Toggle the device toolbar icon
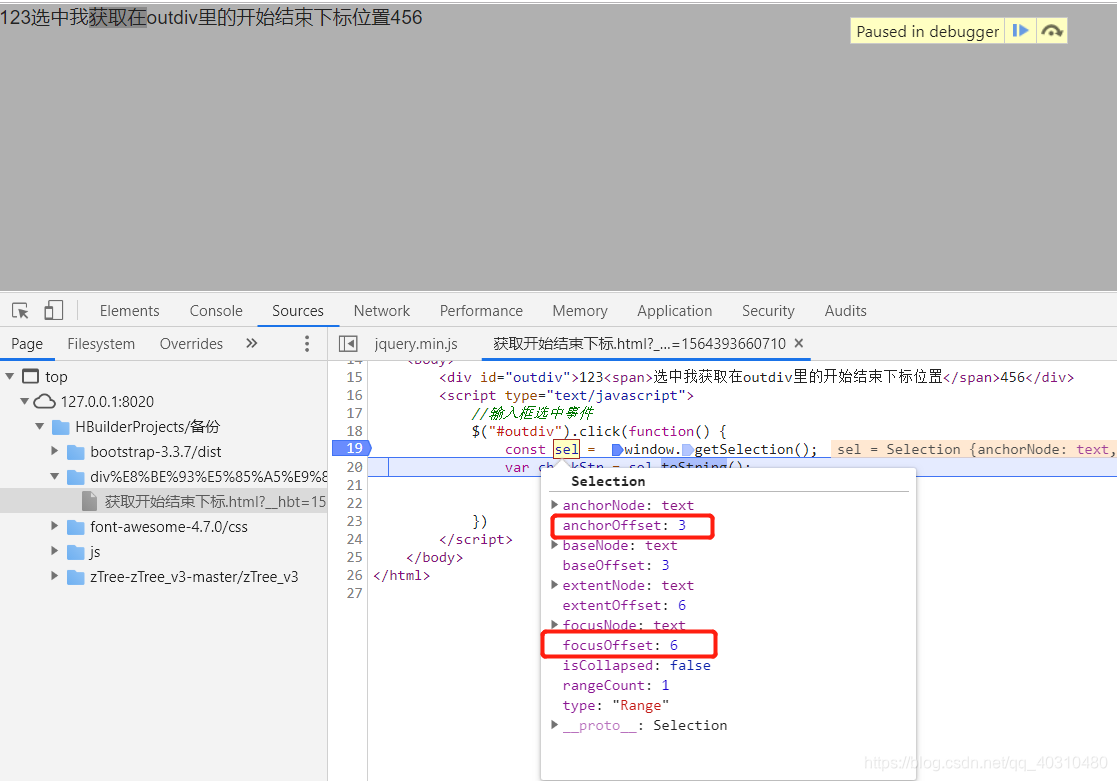Viewport: 1117px width, 781px height. (53, 310)
